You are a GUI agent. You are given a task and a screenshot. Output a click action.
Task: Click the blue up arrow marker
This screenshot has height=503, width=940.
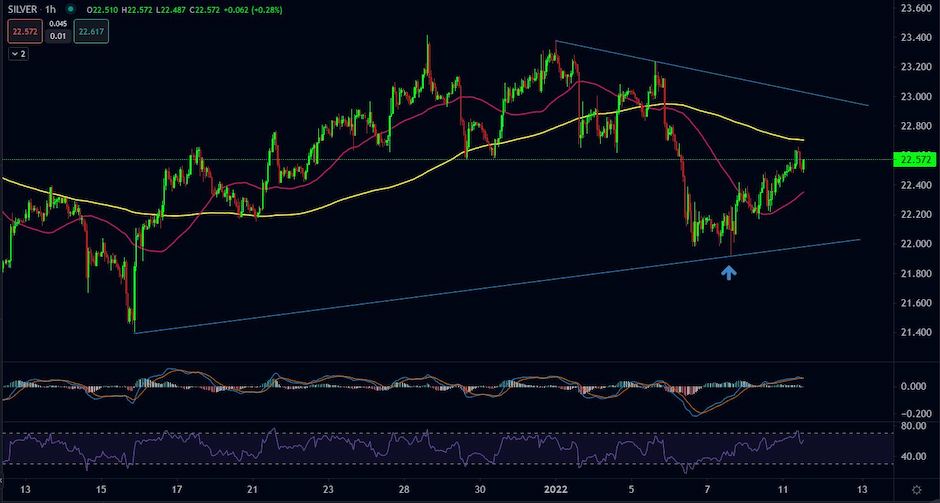pyautogui.click(x=729, y=271)
